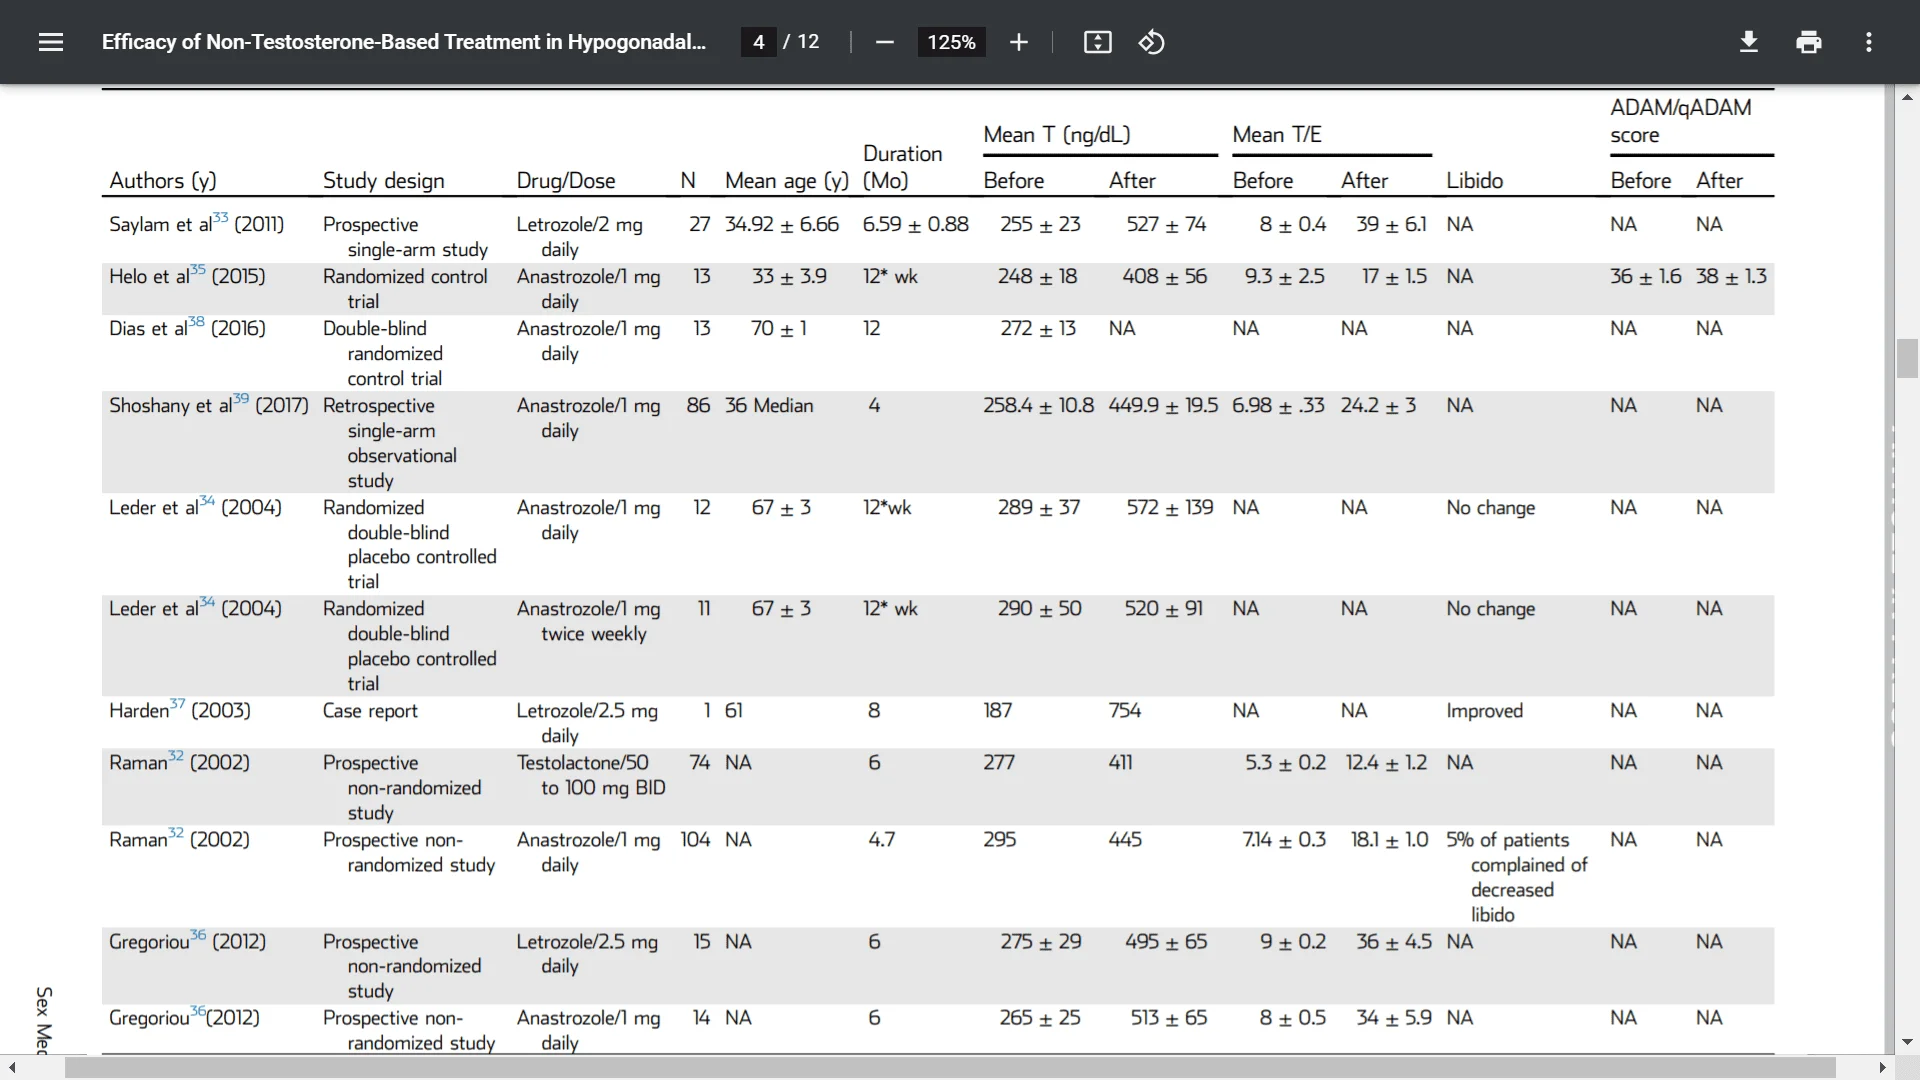Click the 'ADAM/qADAM score' header

(x=1681, y=121)
